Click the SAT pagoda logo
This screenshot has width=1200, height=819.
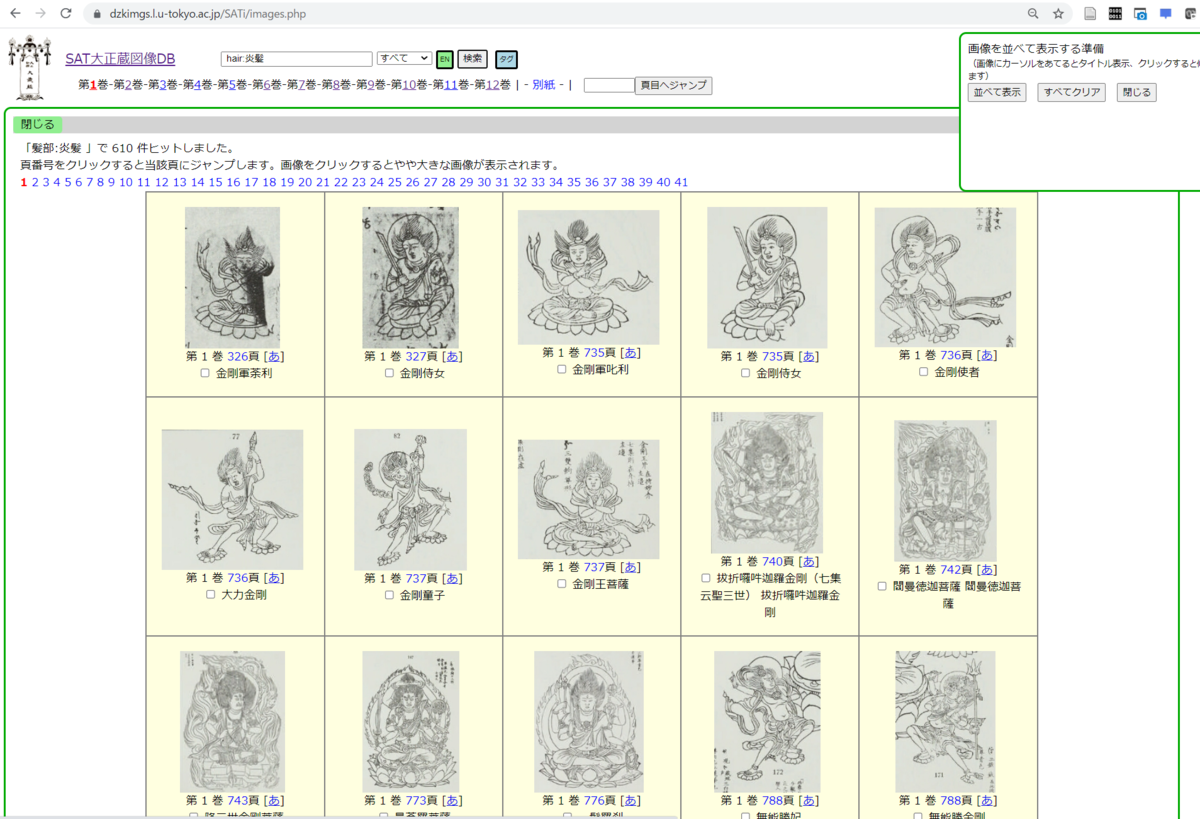pyautogui.click(x=29, y=67)
